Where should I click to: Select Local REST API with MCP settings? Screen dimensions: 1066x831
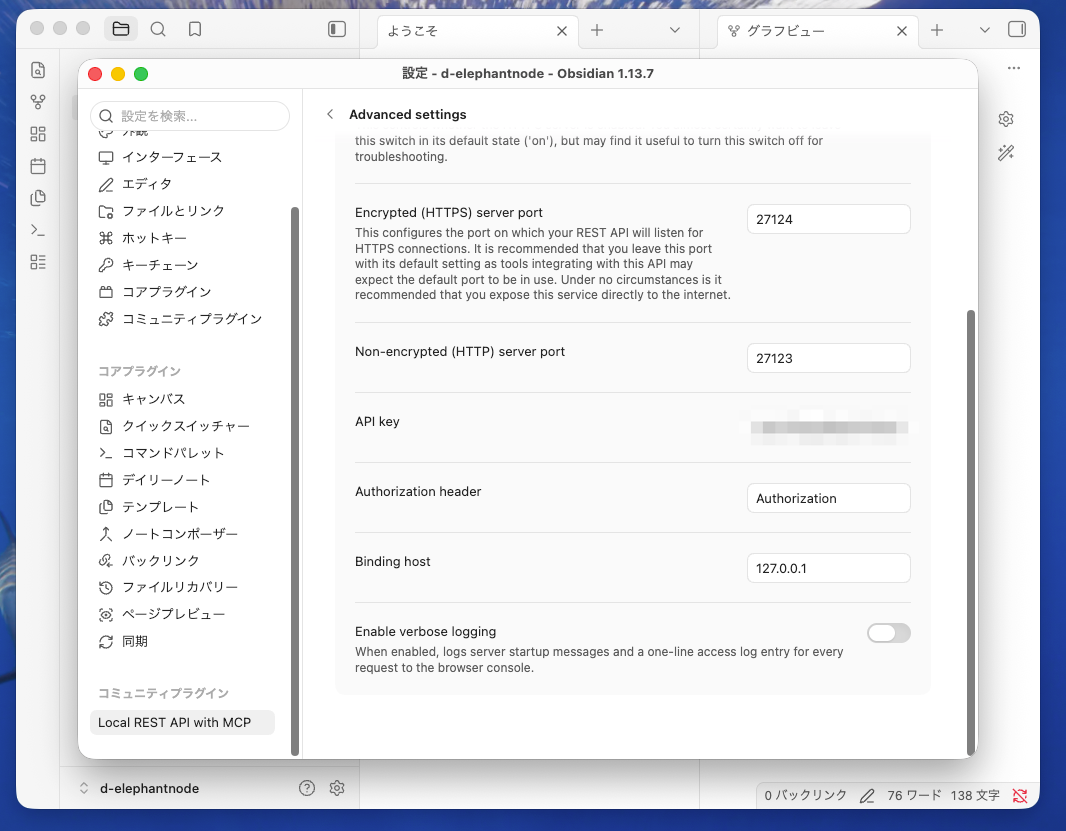(182, 722)
